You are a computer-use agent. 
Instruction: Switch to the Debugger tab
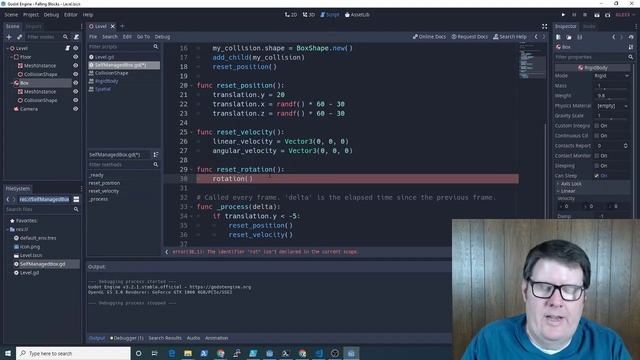pos(127,338)
